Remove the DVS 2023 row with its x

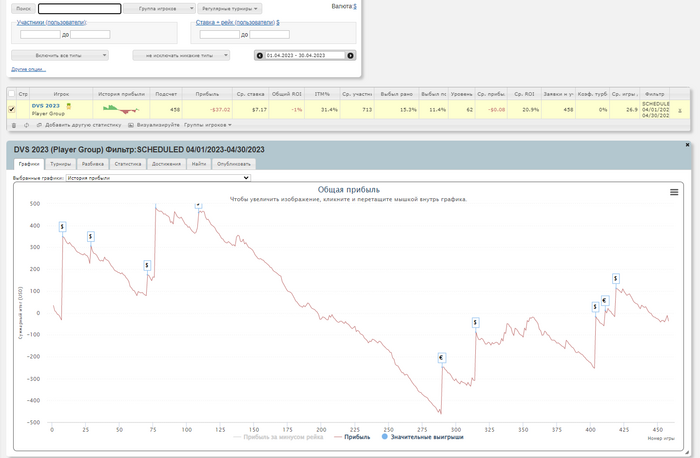(x=680, y=110)
